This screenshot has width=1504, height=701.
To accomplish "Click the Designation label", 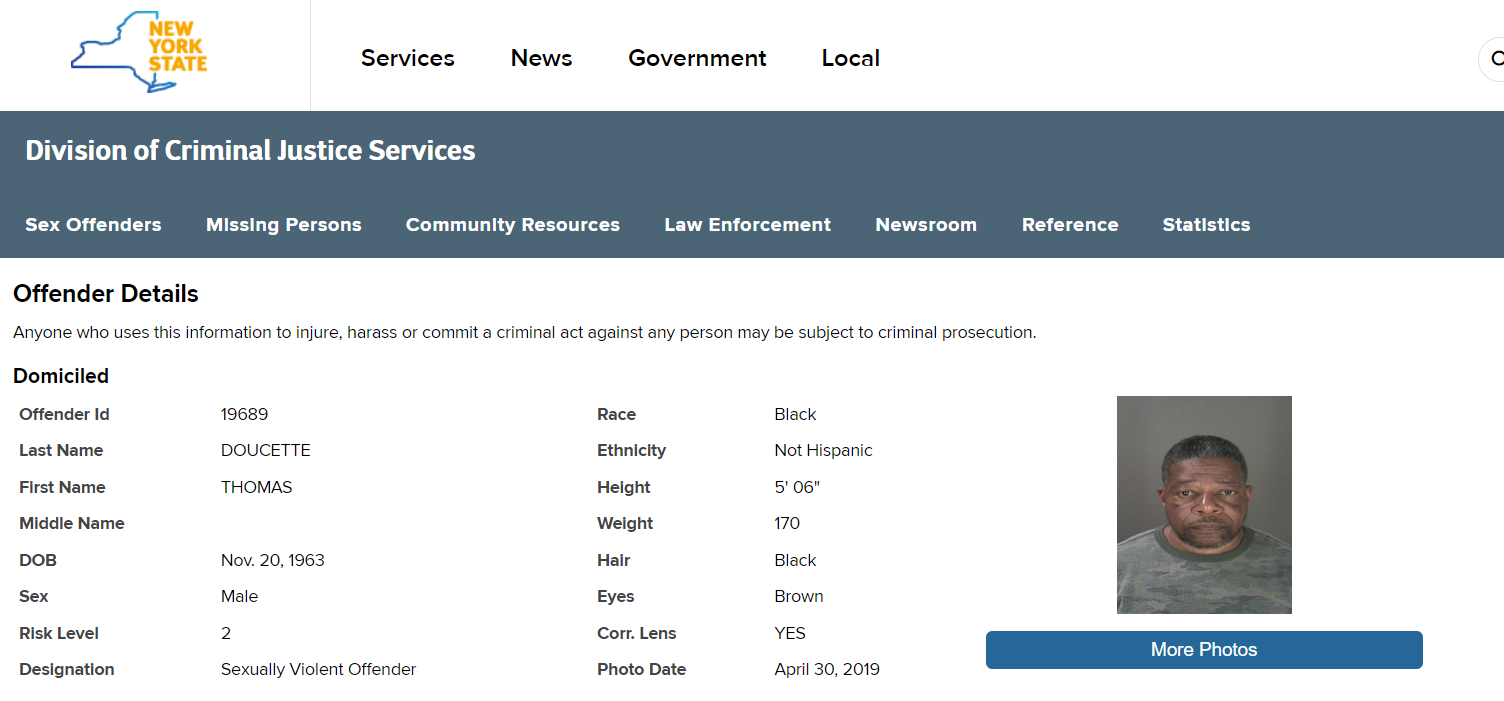I will (x=67, y=669).
